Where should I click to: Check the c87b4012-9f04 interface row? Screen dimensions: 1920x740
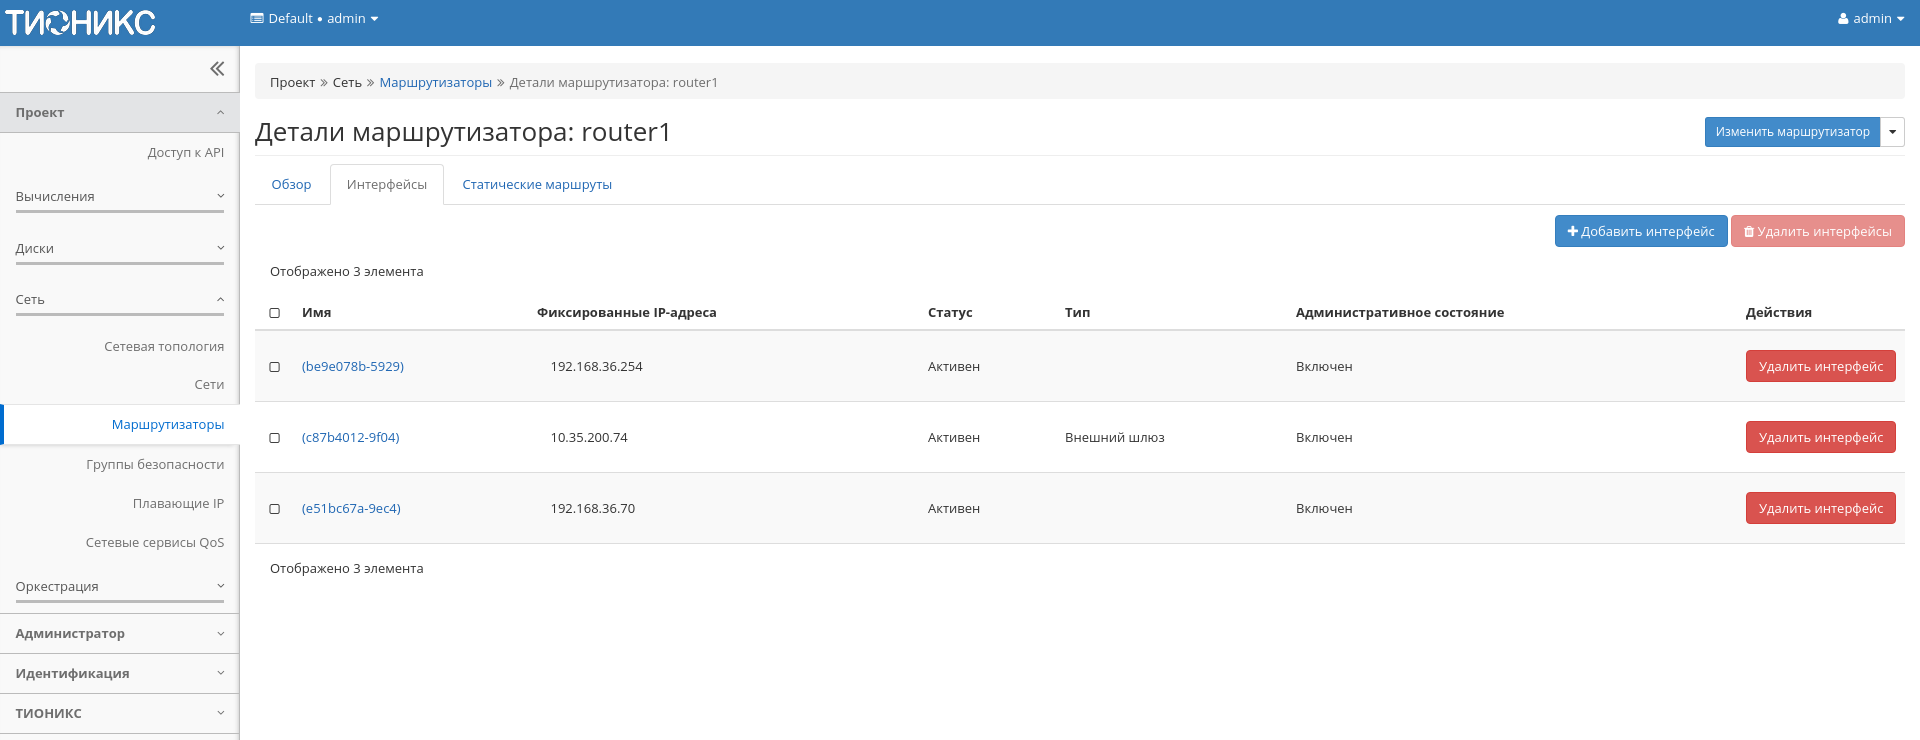(x=275, y=438)
